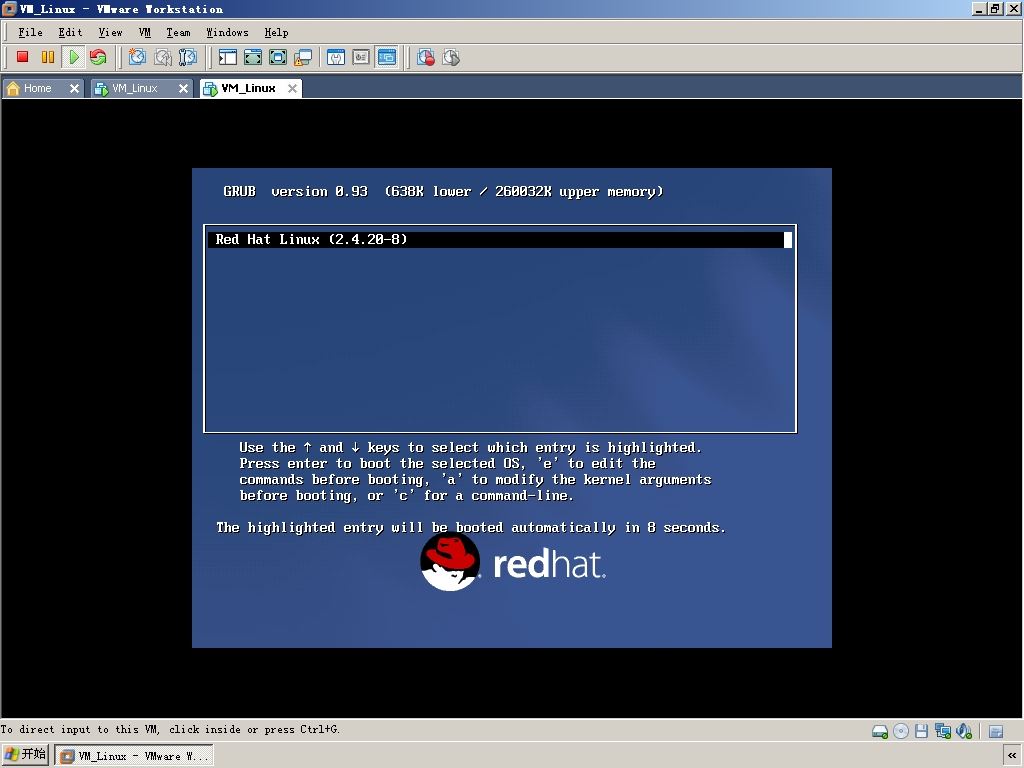Switch to Quick Switch mode icon

click(x=253, y=57)
